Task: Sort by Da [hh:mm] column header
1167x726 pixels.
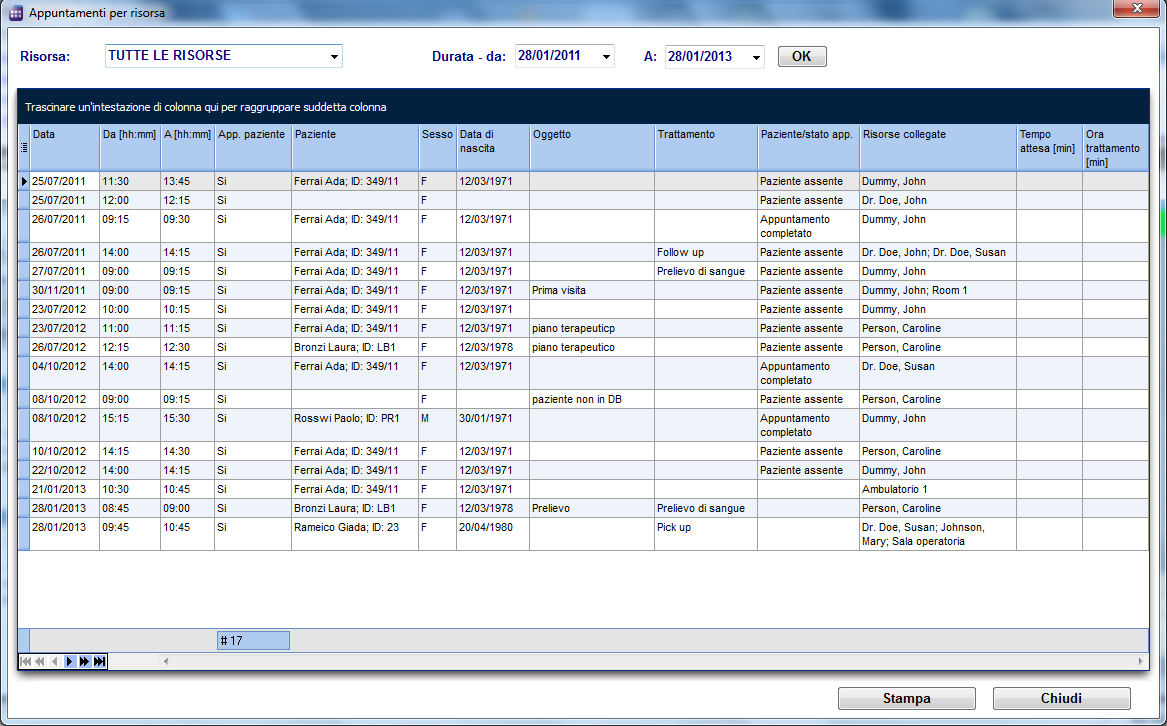Action: click(x=130, y=147)
